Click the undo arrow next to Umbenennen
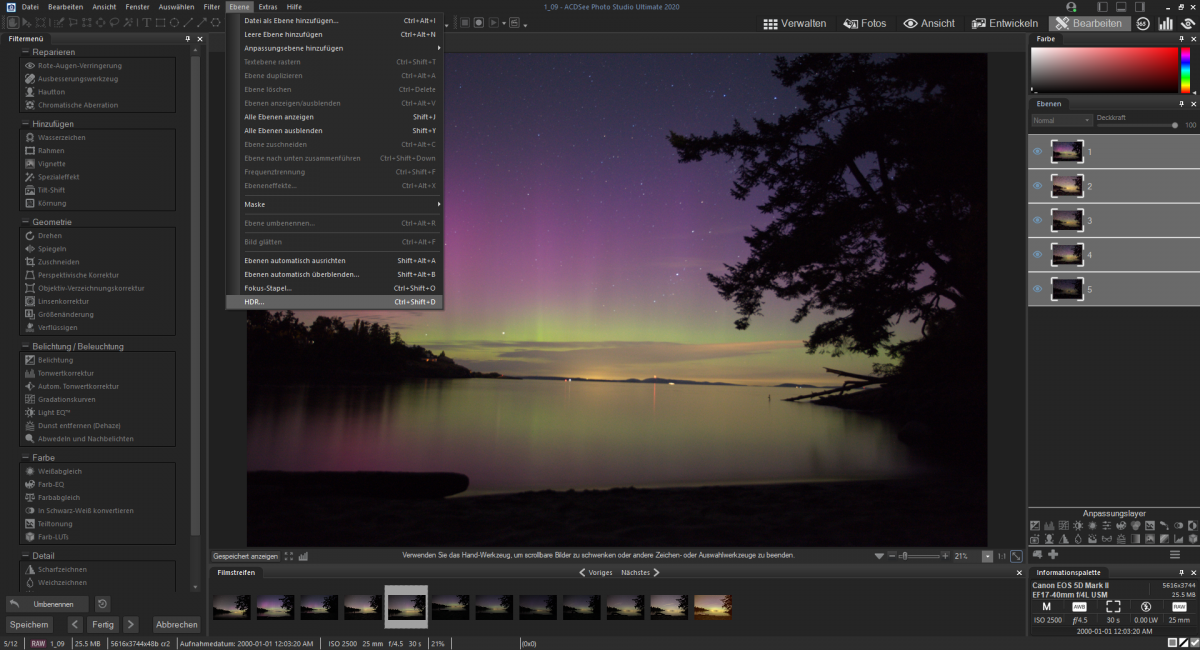 click(x=14, y=604)
